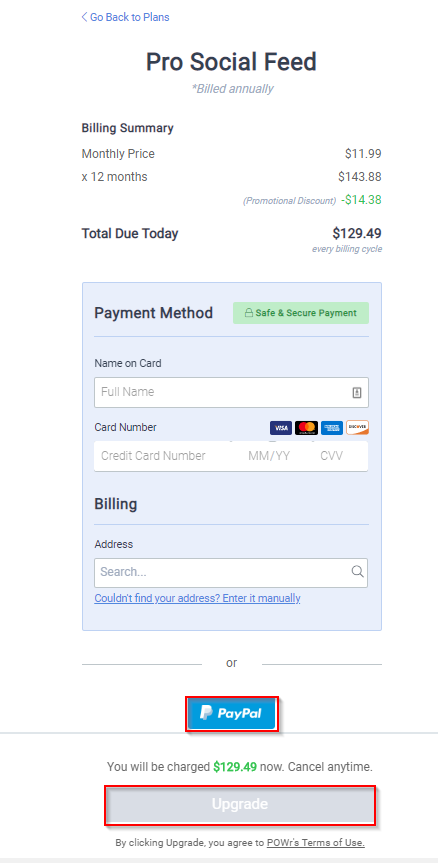The image size is (438, 863).
Task: Choose to enter your address manually
Action: click(x=198, y=598)
